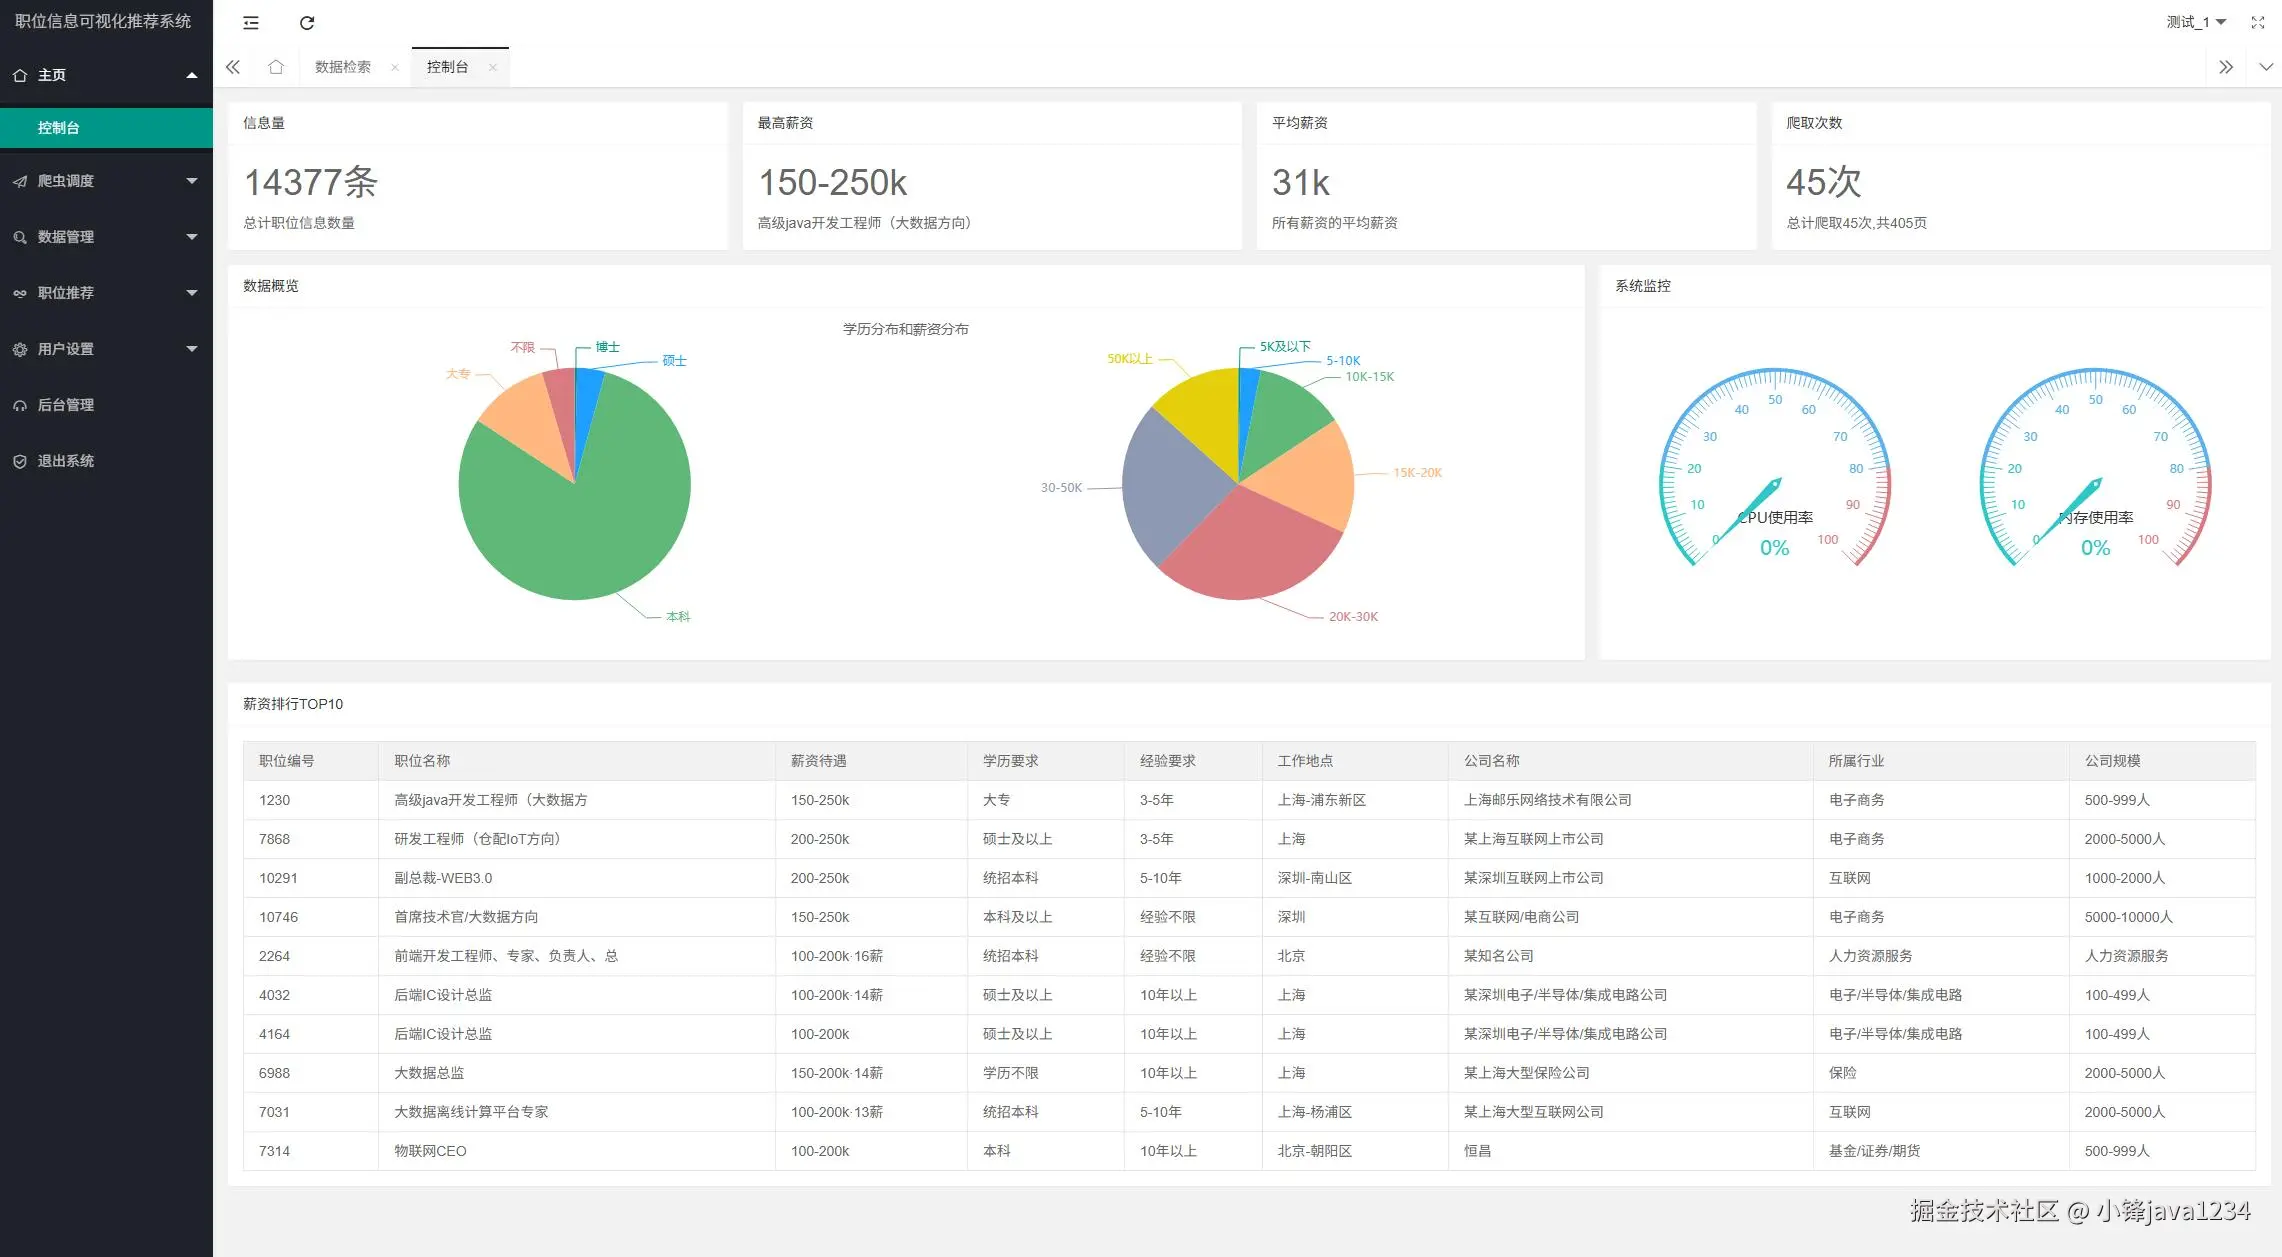The image size is (2282, 1257).
Task: Click the home icon in tab bar
Action: (x=276, y=67)
